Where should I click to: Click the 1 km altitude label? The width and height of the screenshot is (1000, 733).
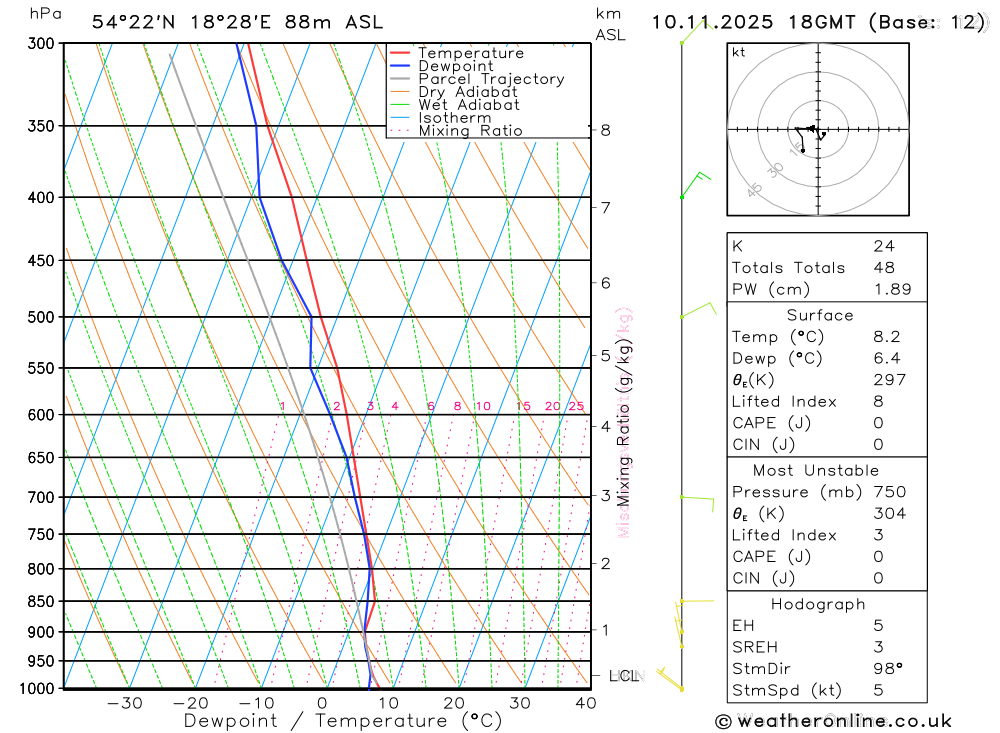(605, 630)
